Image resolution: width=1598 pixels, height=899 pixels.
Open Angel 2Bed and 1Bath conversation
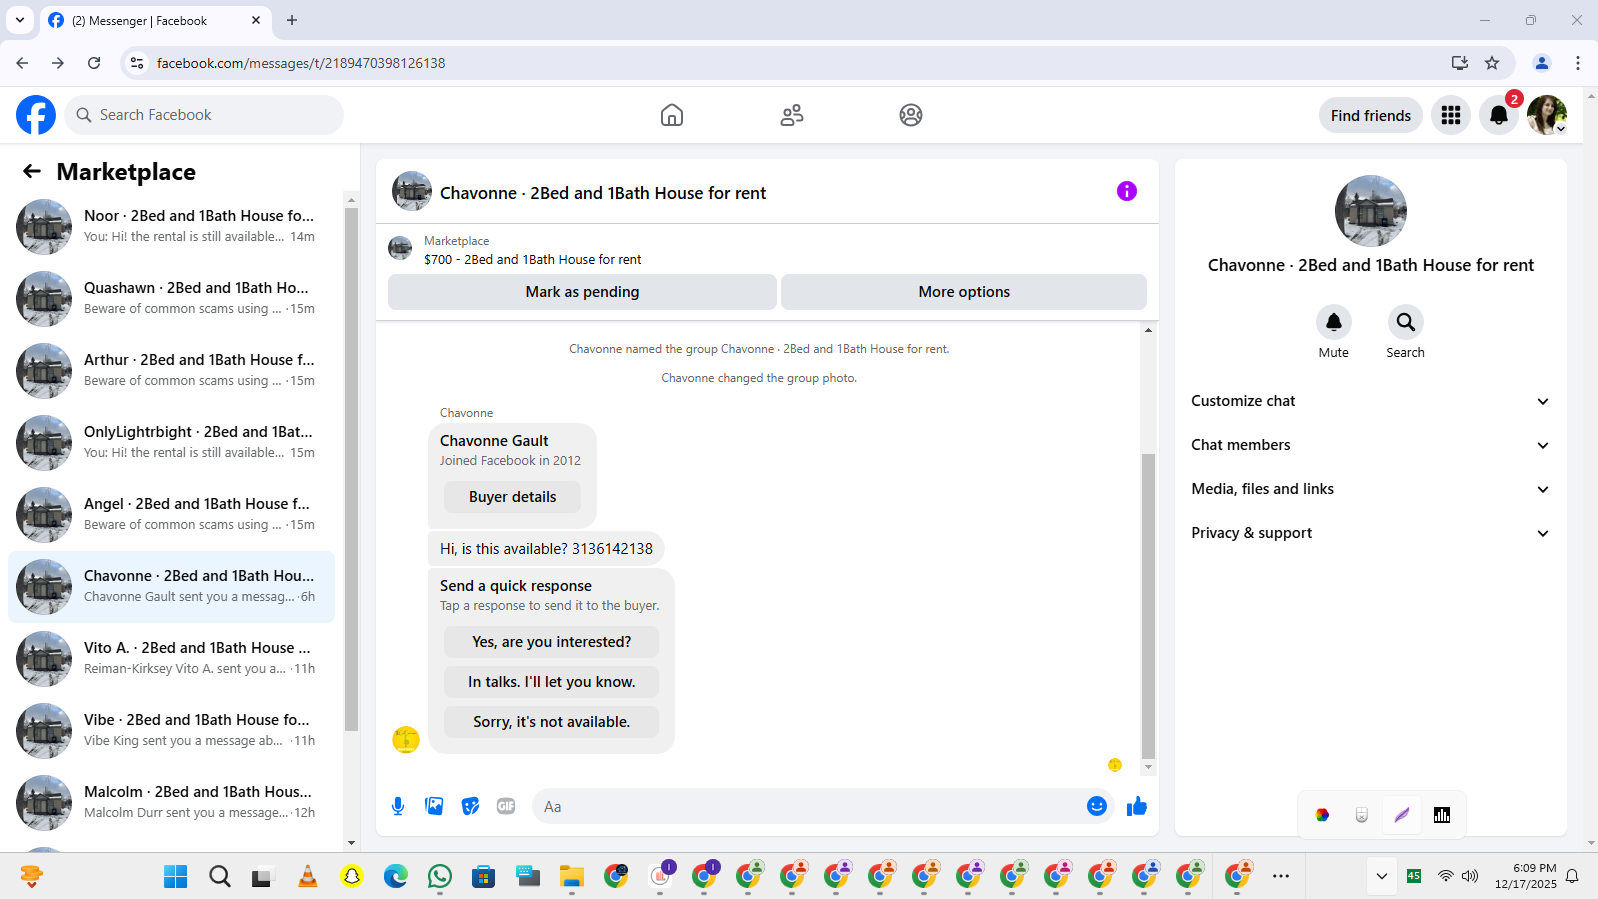click(x=172, y=514)
